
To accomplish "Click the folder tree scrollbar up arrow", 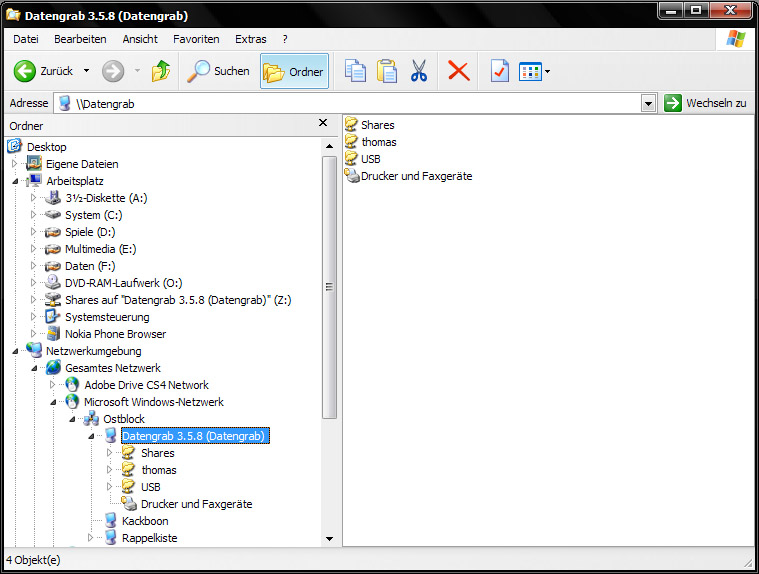I will pos(330,146).
